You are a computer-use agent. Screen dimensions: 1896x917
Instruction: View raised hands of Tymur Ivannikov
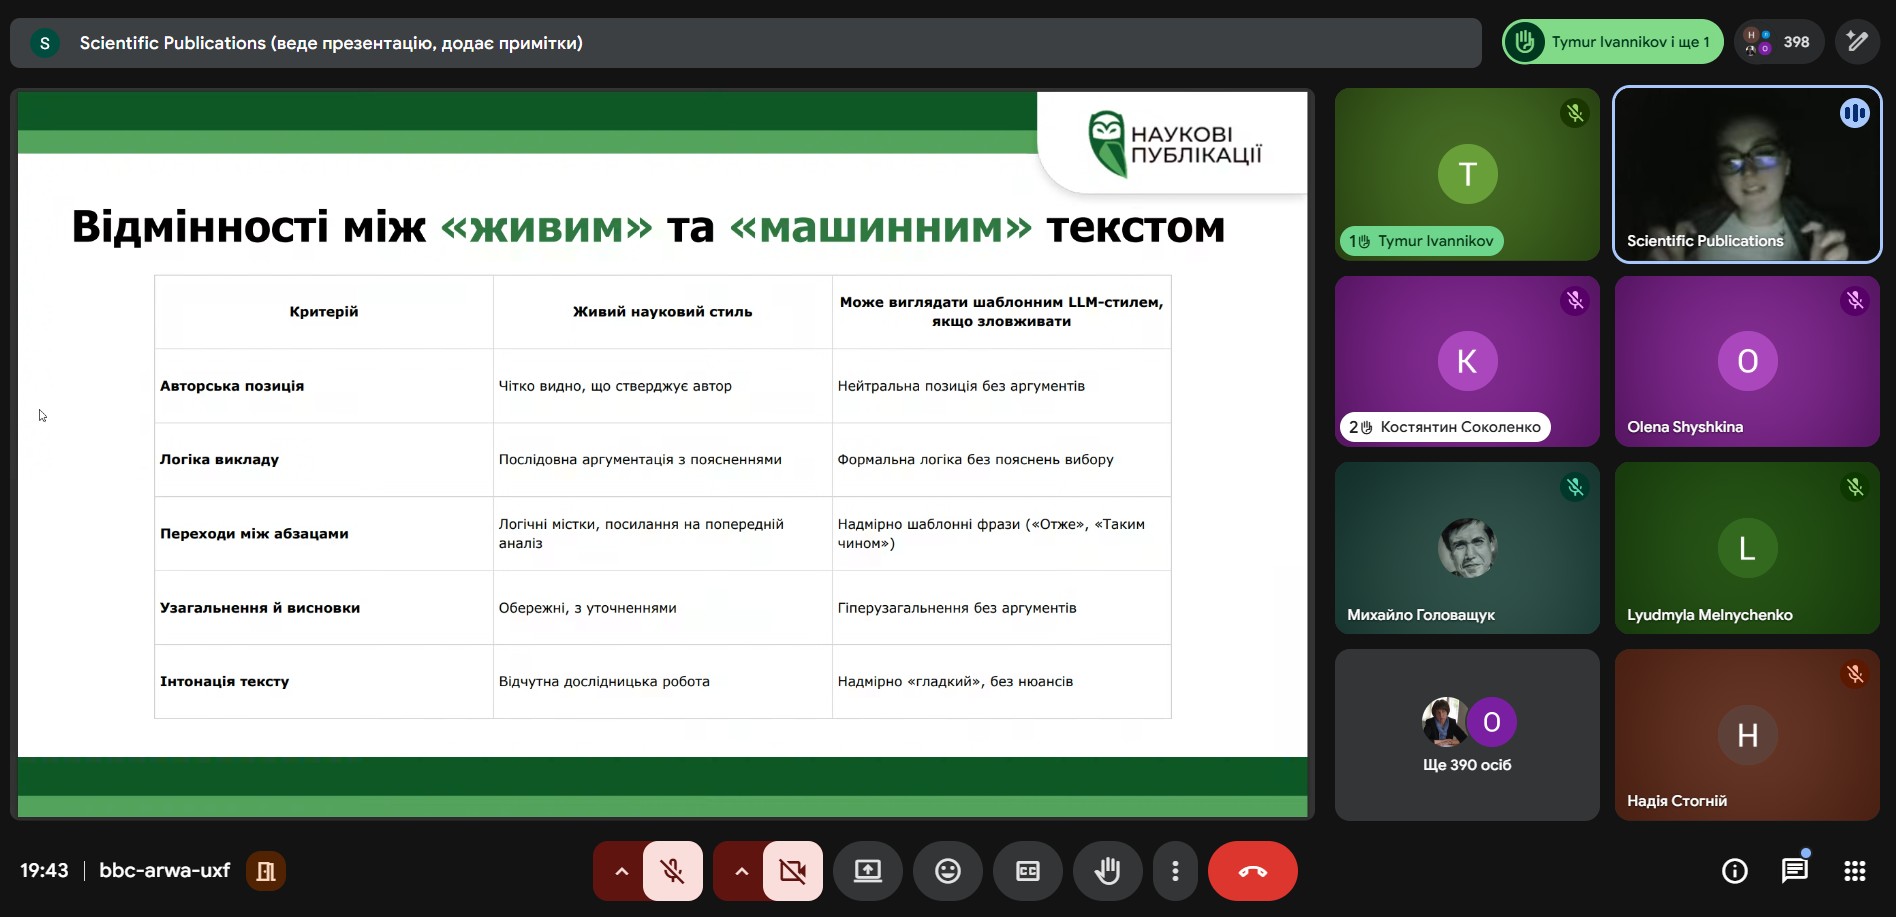(1612, 42)
